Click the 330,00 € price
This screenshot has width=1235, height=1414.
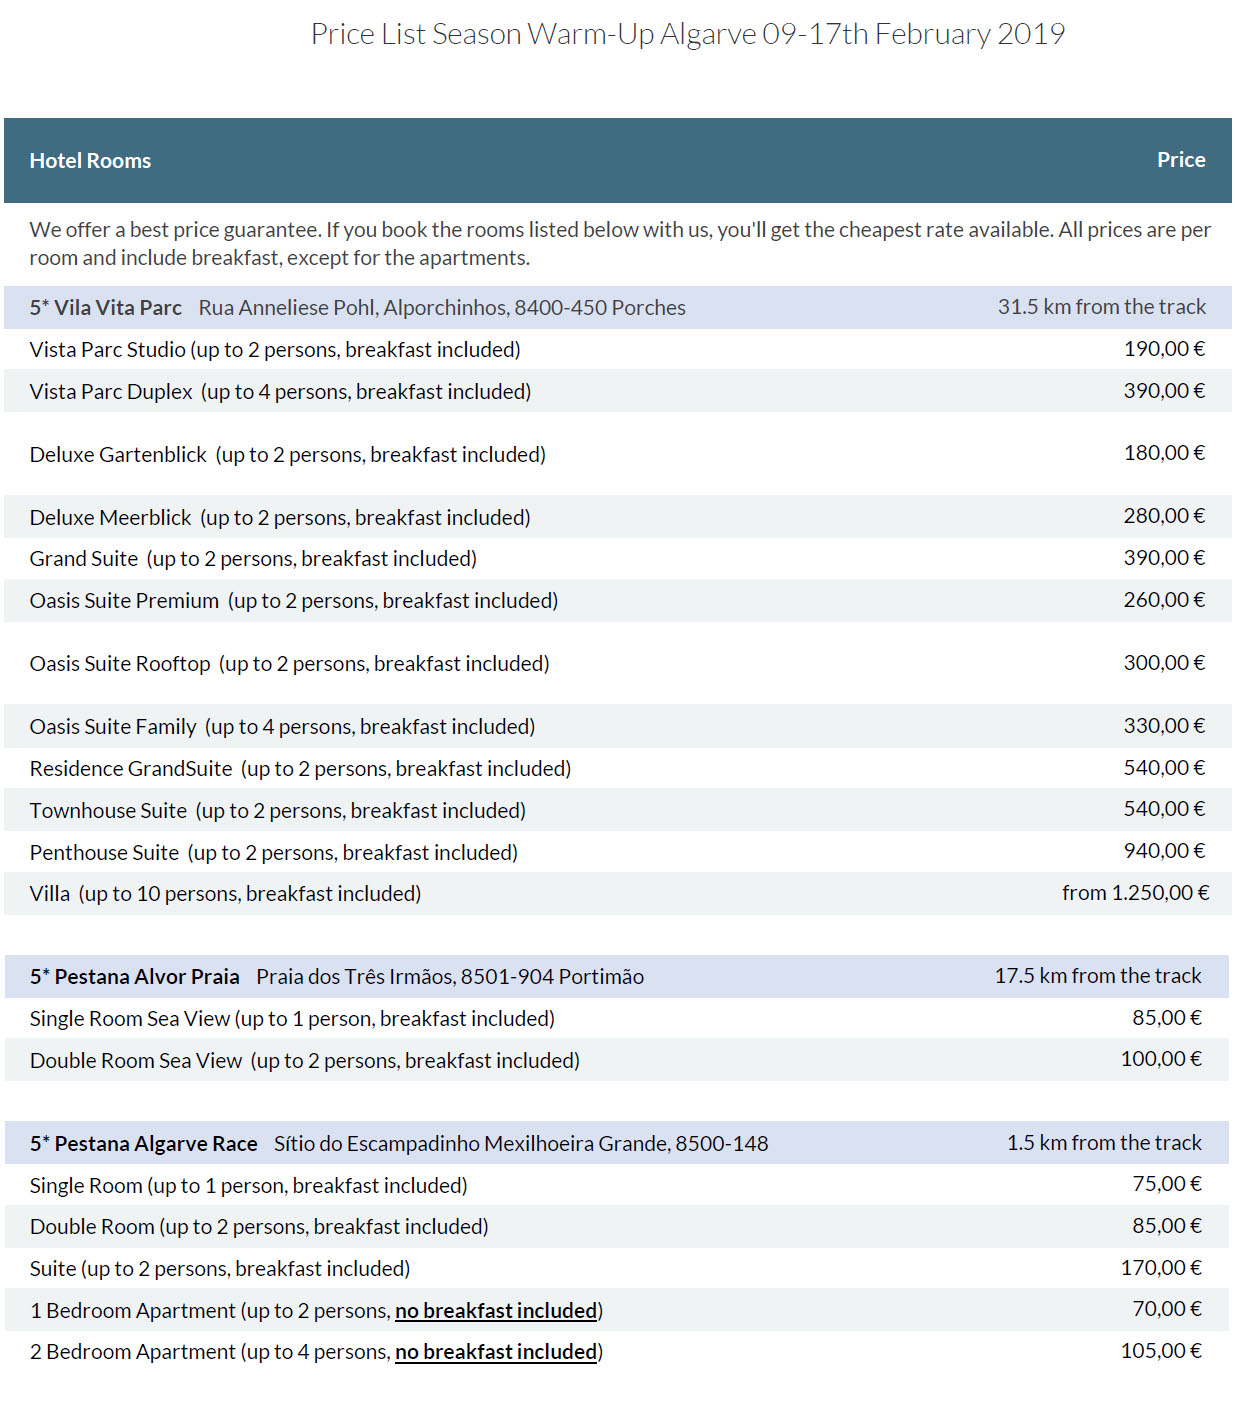[x=1165, y=726]
